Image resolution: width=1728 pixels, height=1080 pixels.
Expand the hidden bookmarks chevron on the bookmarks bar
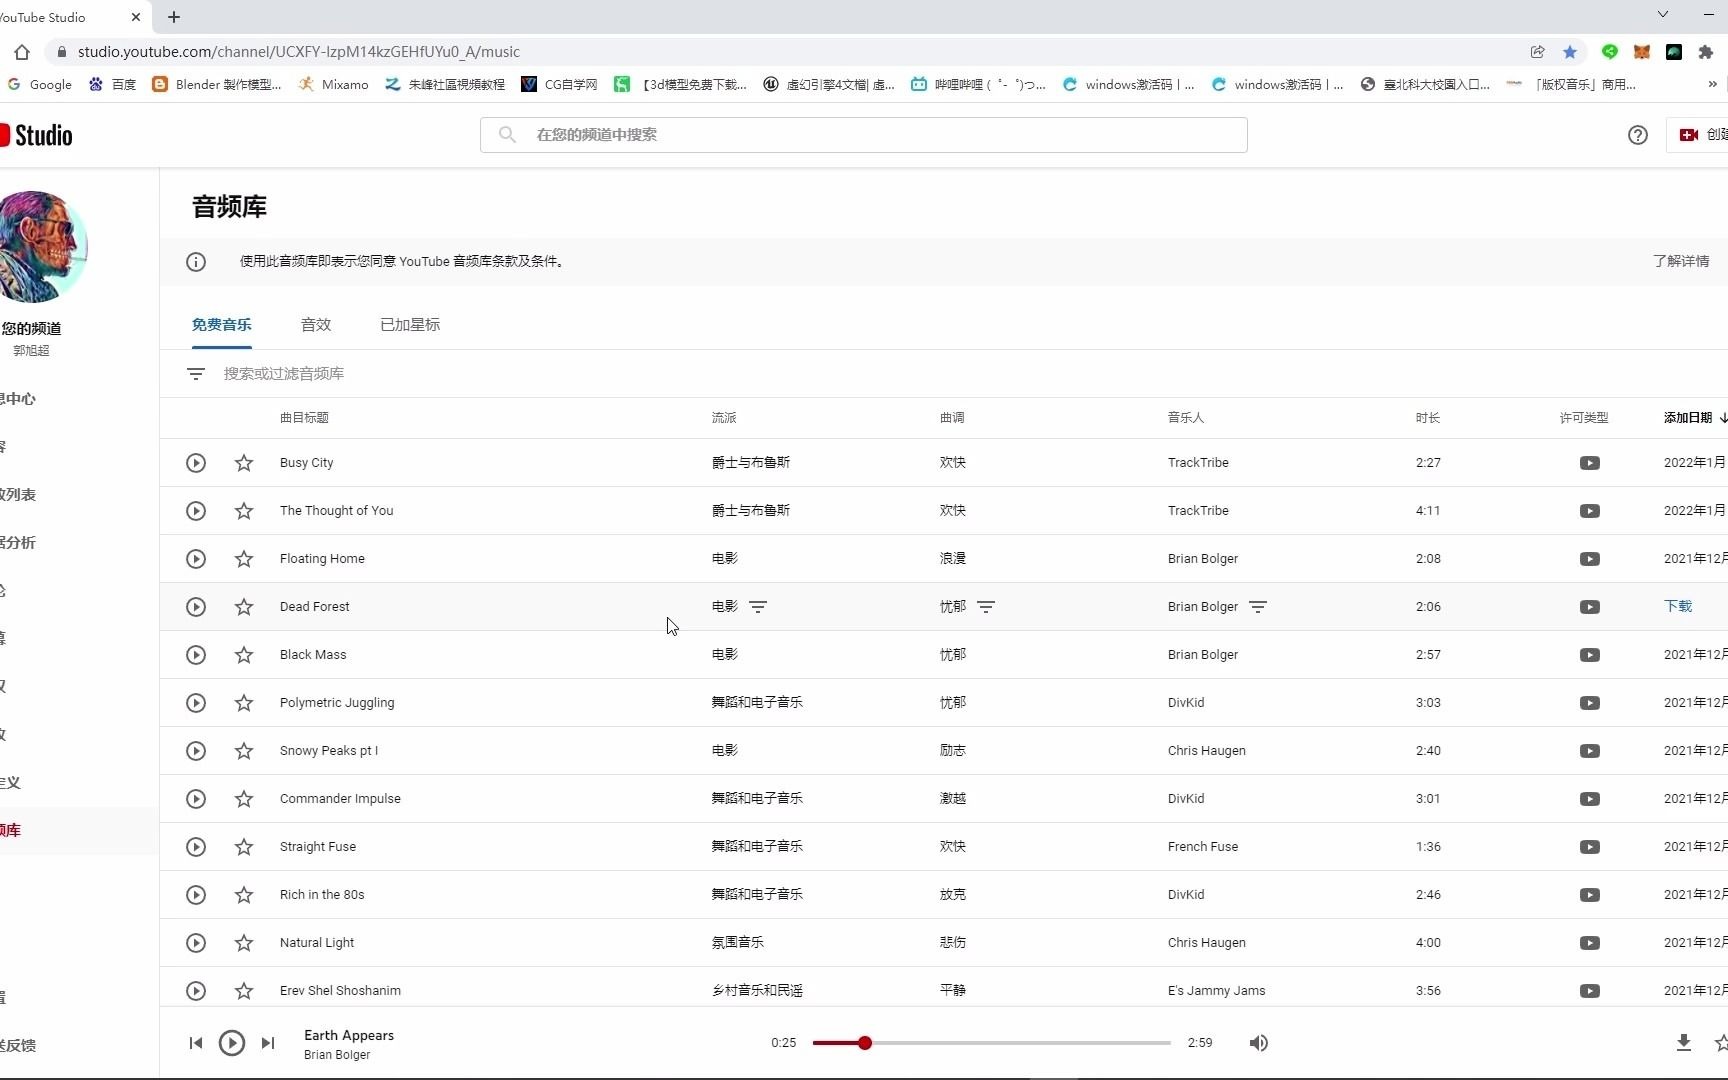click(1713, 84)
